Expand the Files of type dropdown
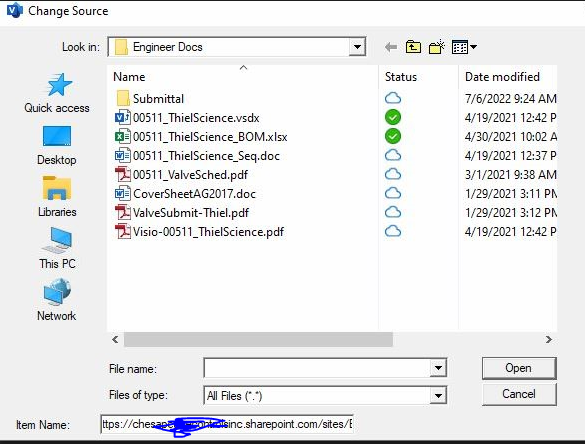 [x=438, y=395]
